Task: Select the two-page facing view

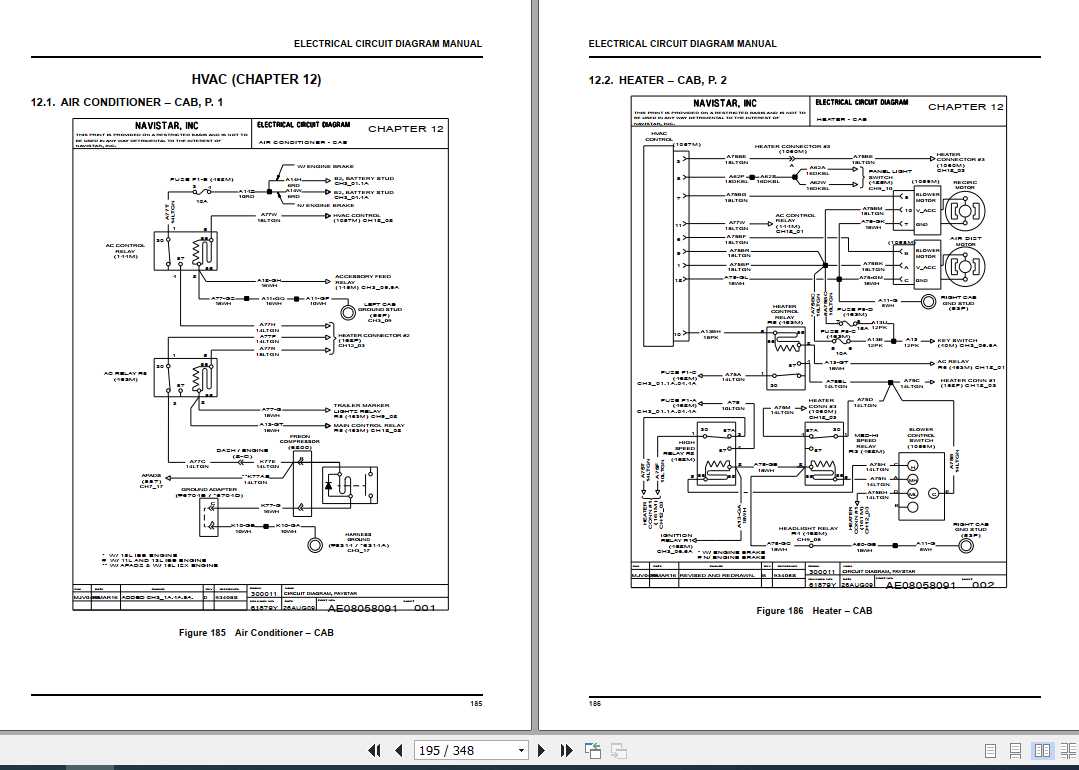Action: click(x=1042, y=751)
